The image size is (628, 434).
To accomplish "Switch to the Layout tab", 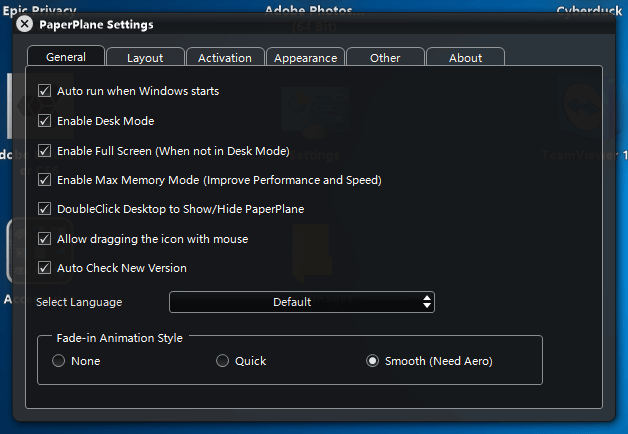I will 145,58.
